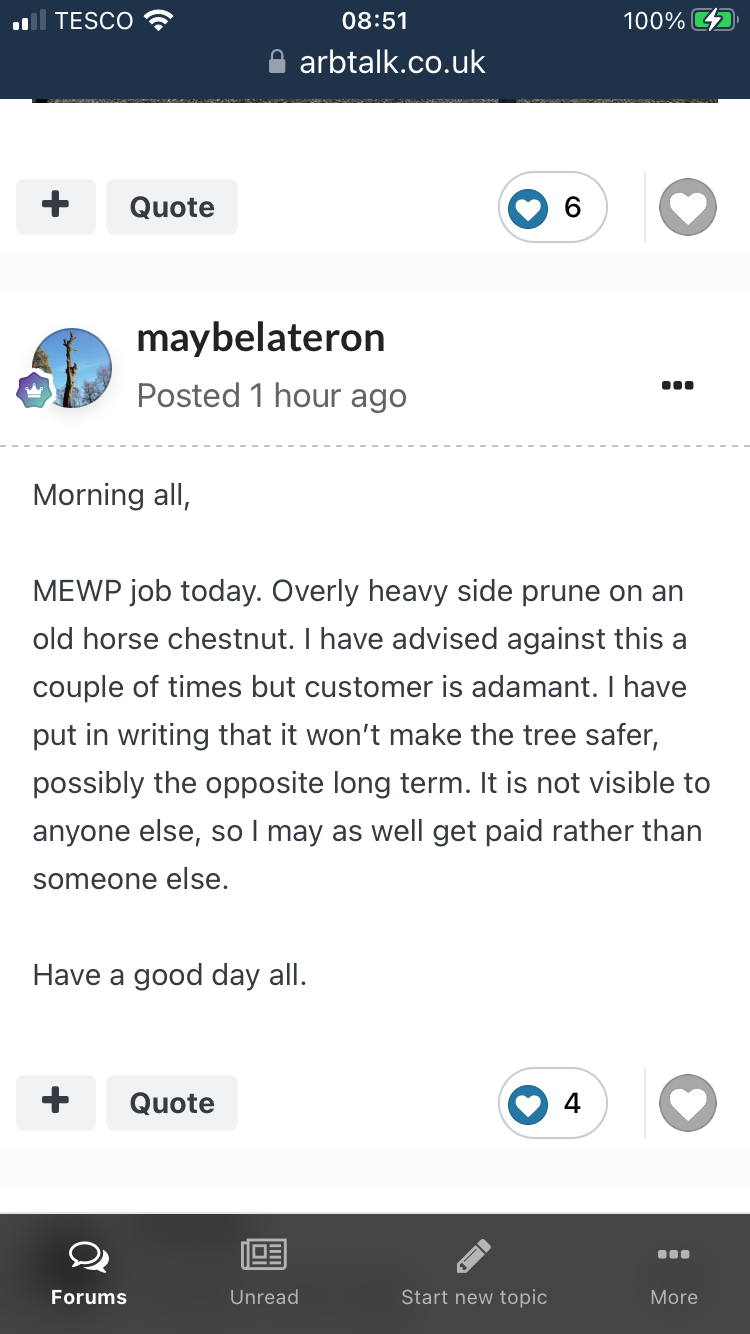Open the Unread tab
Image resolution: width=750 pixels, height=1334 pixels.
[264, 1273]
